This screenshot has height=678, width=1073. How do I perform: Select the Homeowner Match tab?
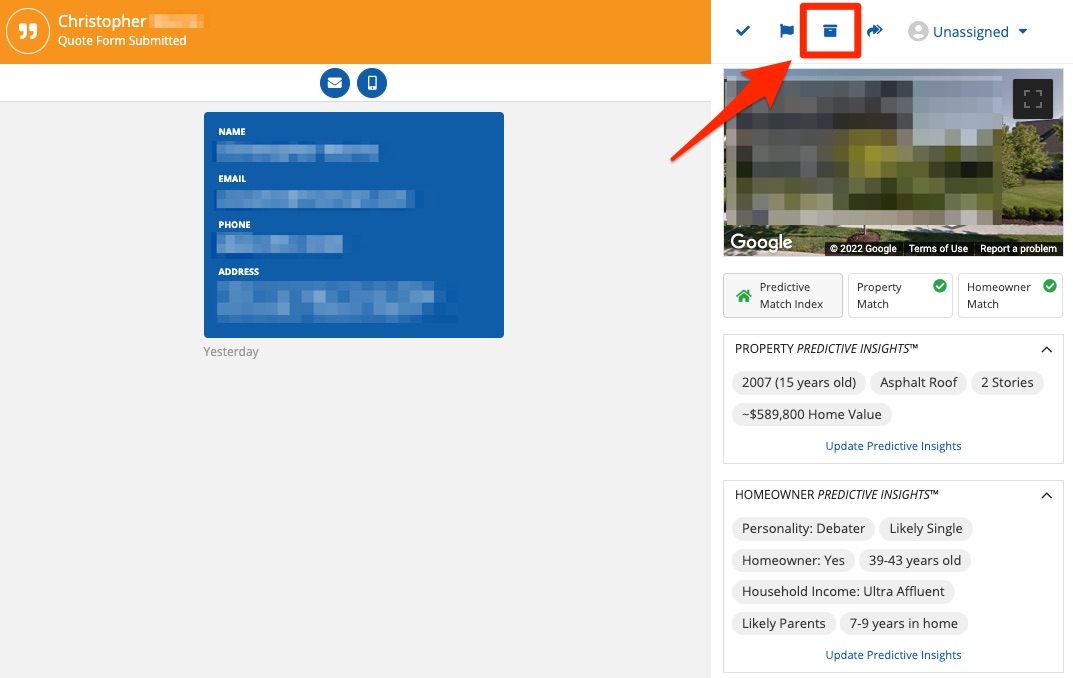click(x=1009, y=295)
